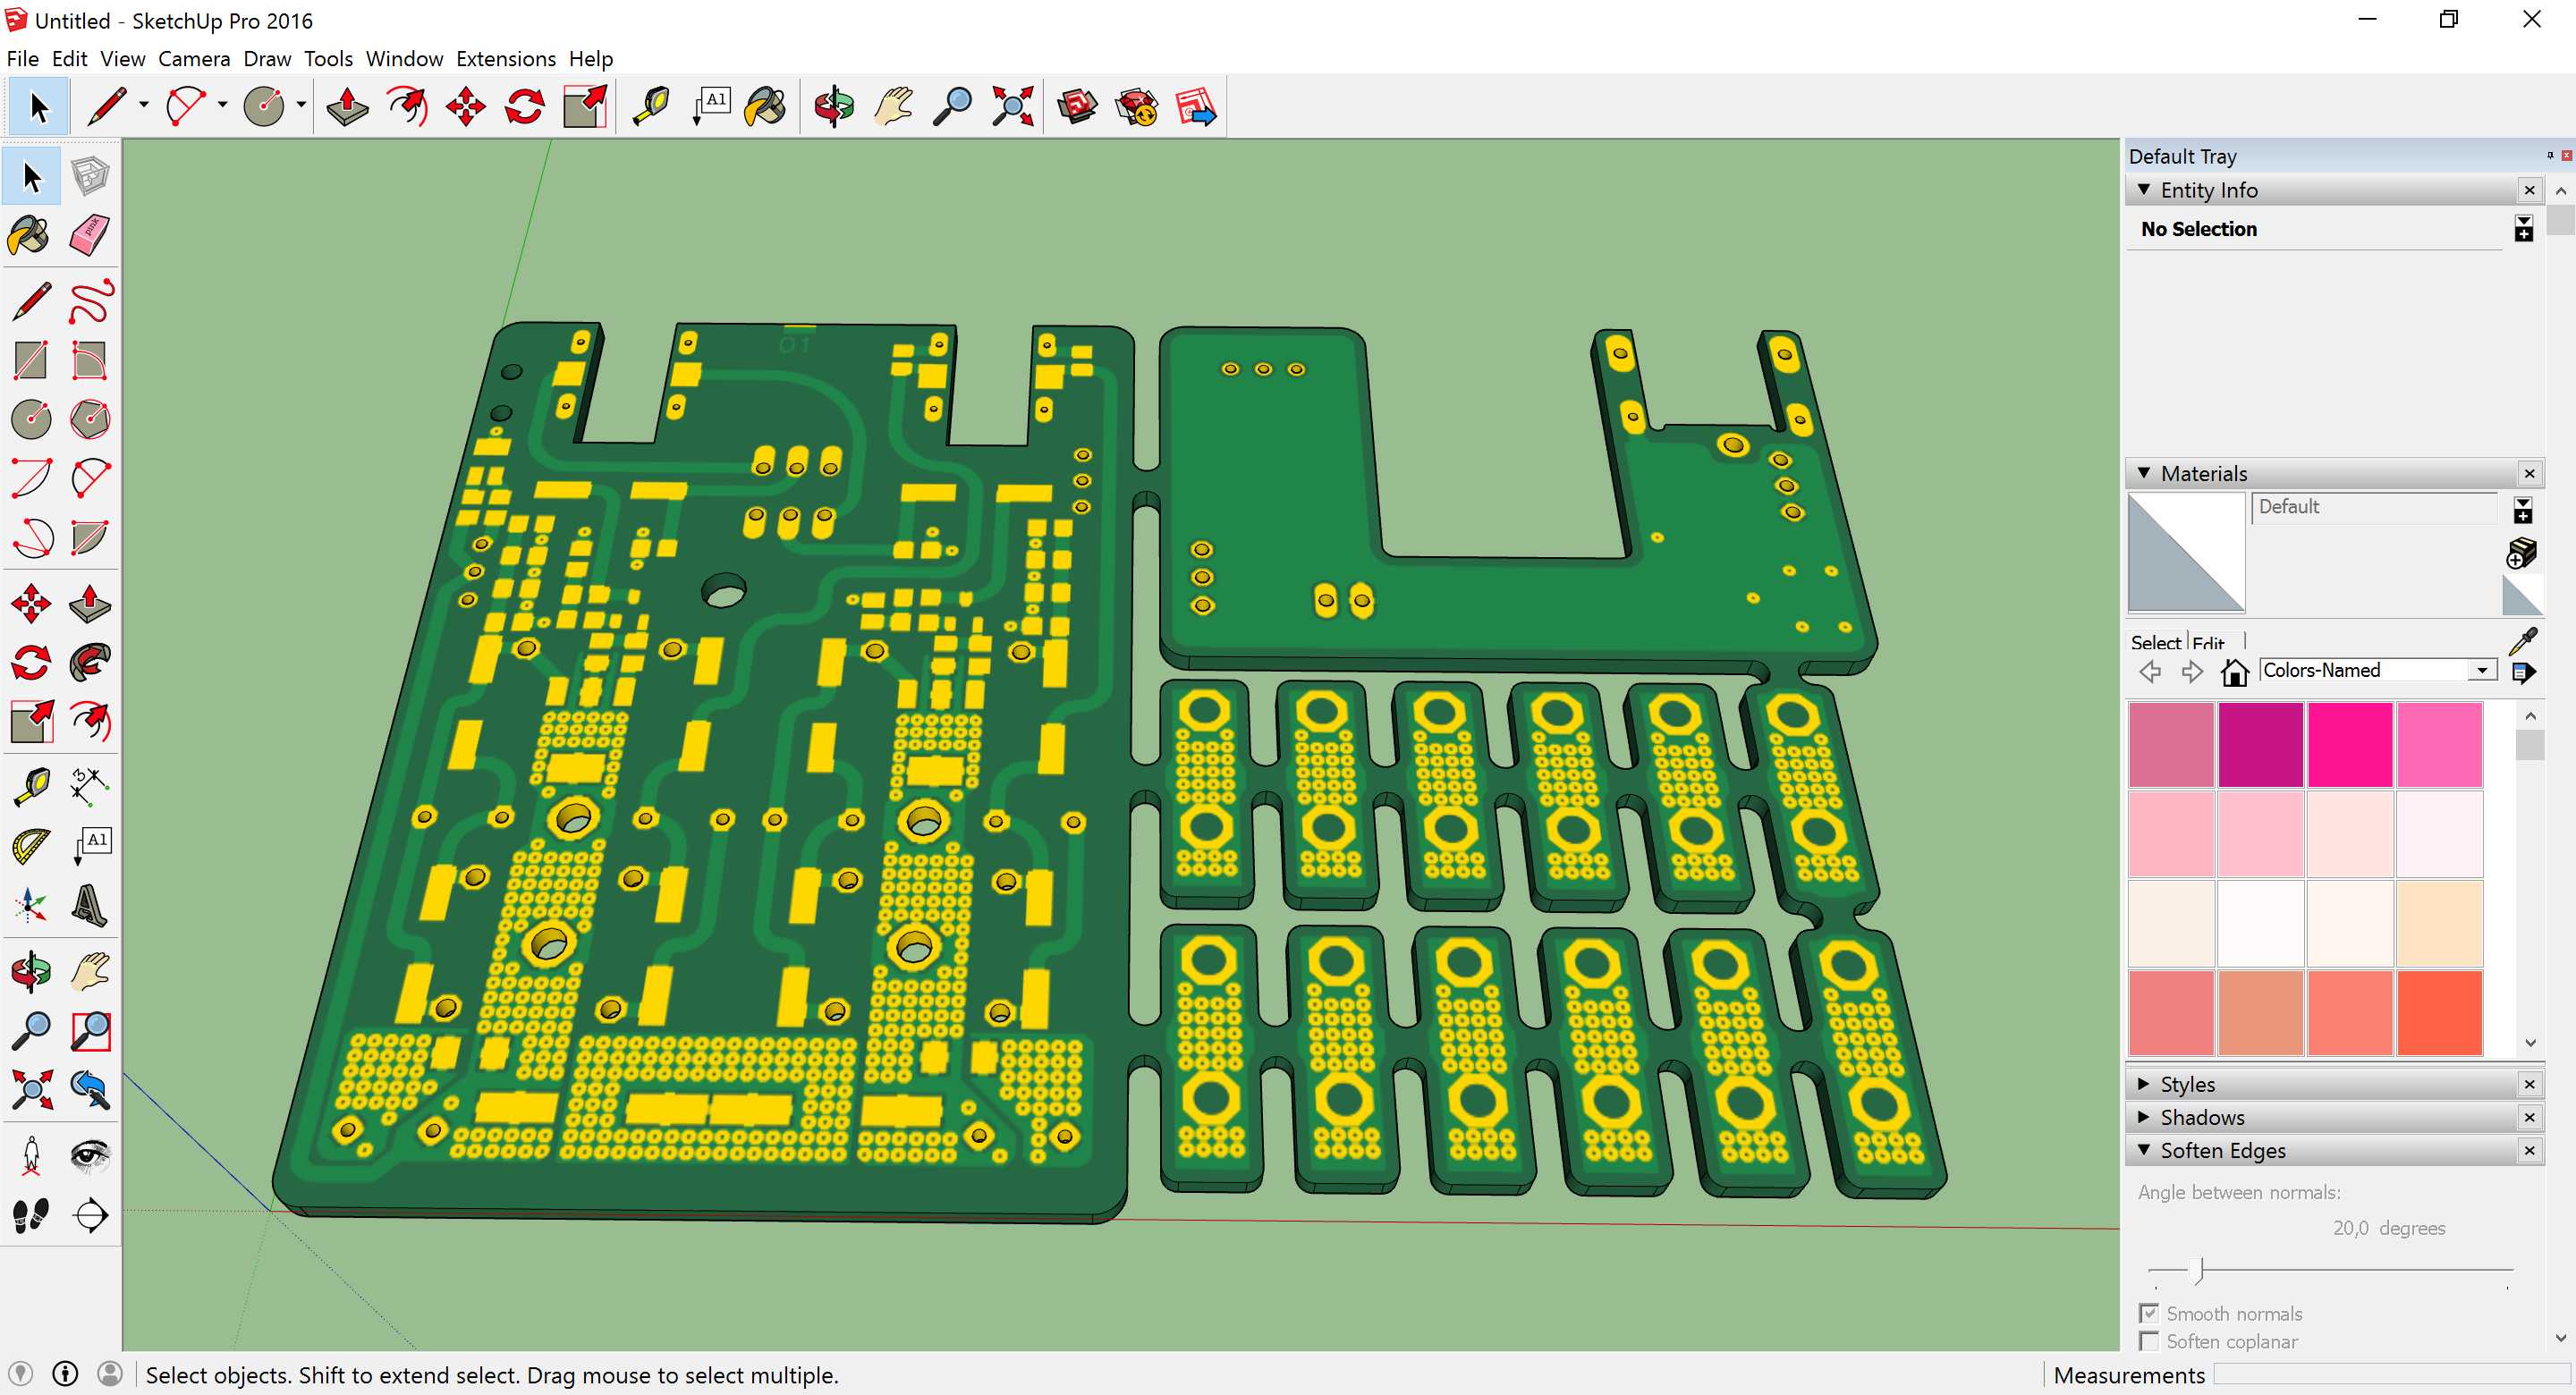Click the Previous view tool
The image size is (2576, 1395).
pyautogui.click(x=90, y=1089)
